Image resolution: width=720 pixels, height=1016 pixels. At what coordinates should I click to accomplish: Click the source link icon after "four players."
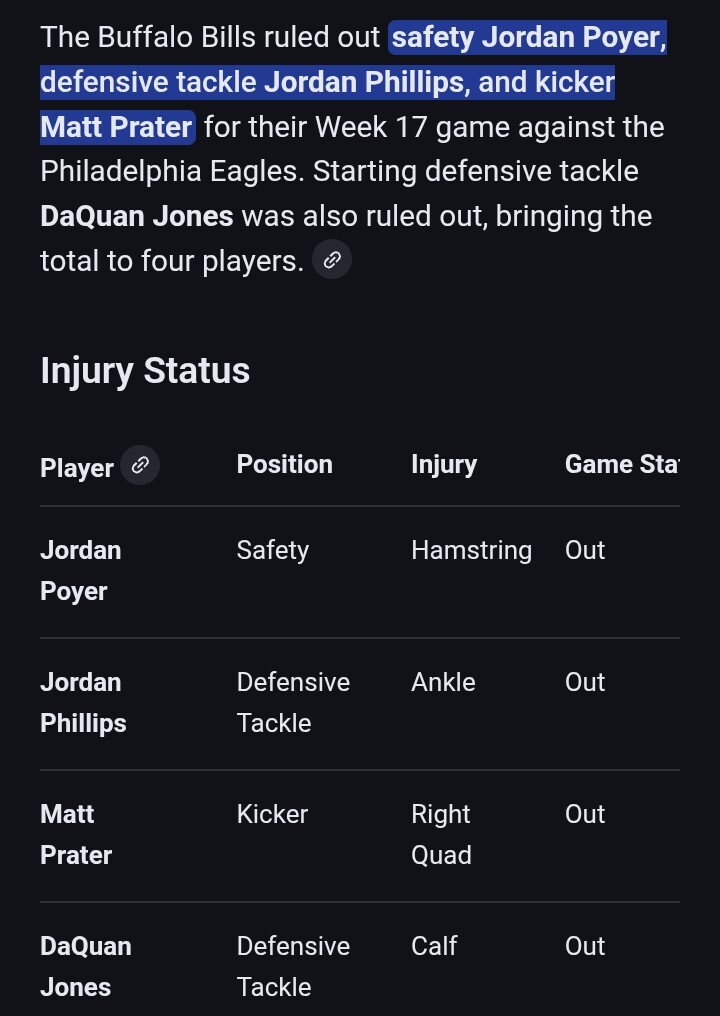tap(332, 261)
